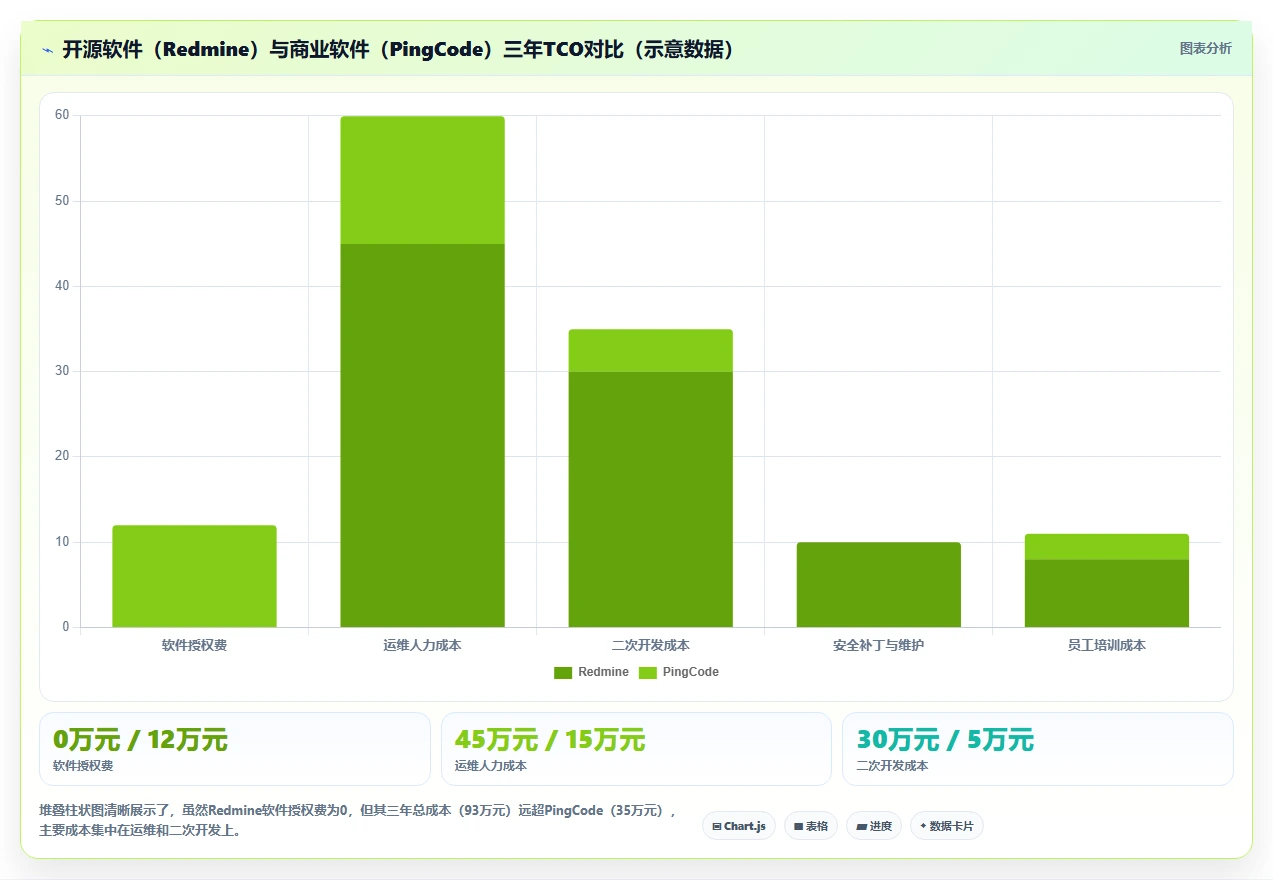This screenshot has height=880, width=1273.
Task: Toggle the PingCode legend color box
Action: [x=647, y=672]
